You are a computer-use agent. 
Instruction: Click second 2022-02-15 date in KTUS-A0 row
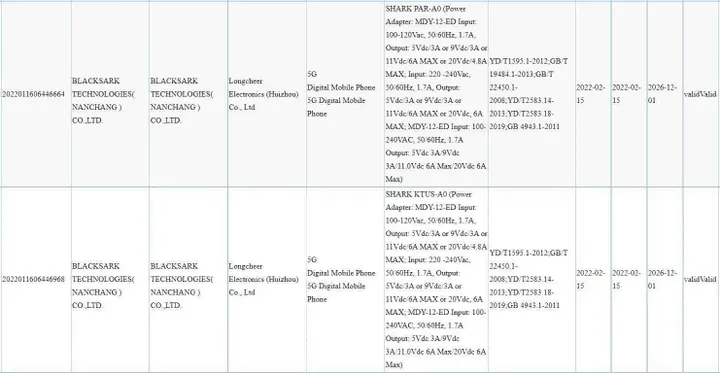[627, 279]
